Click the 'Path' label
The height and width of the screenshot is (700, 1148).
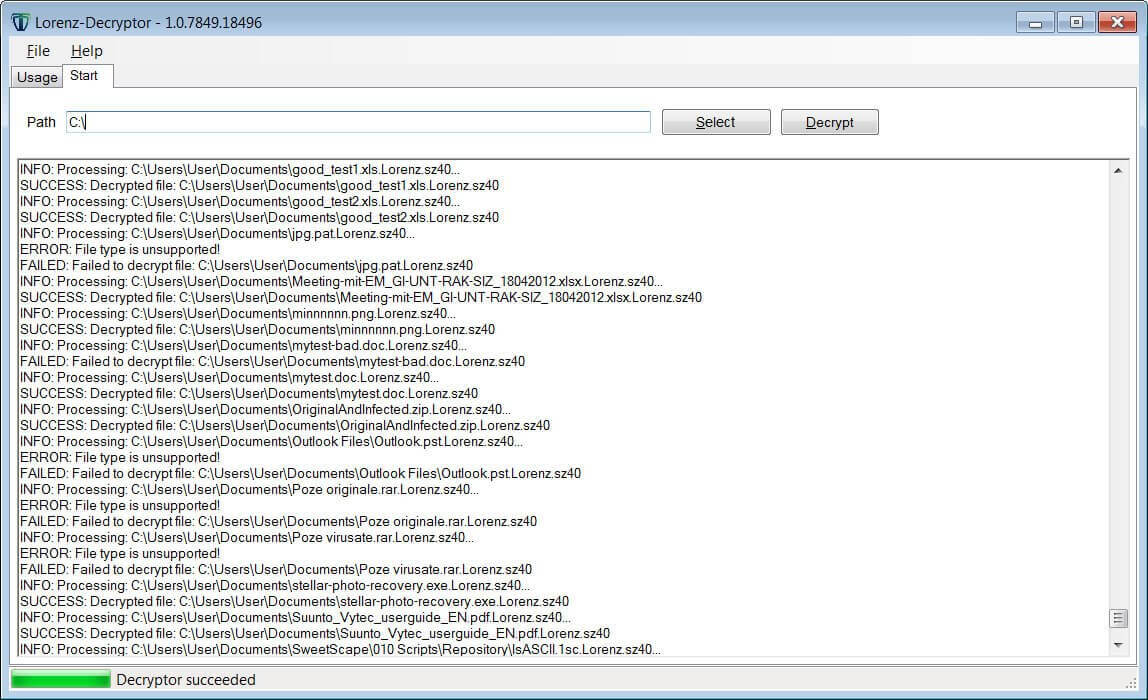click(41, 122)
